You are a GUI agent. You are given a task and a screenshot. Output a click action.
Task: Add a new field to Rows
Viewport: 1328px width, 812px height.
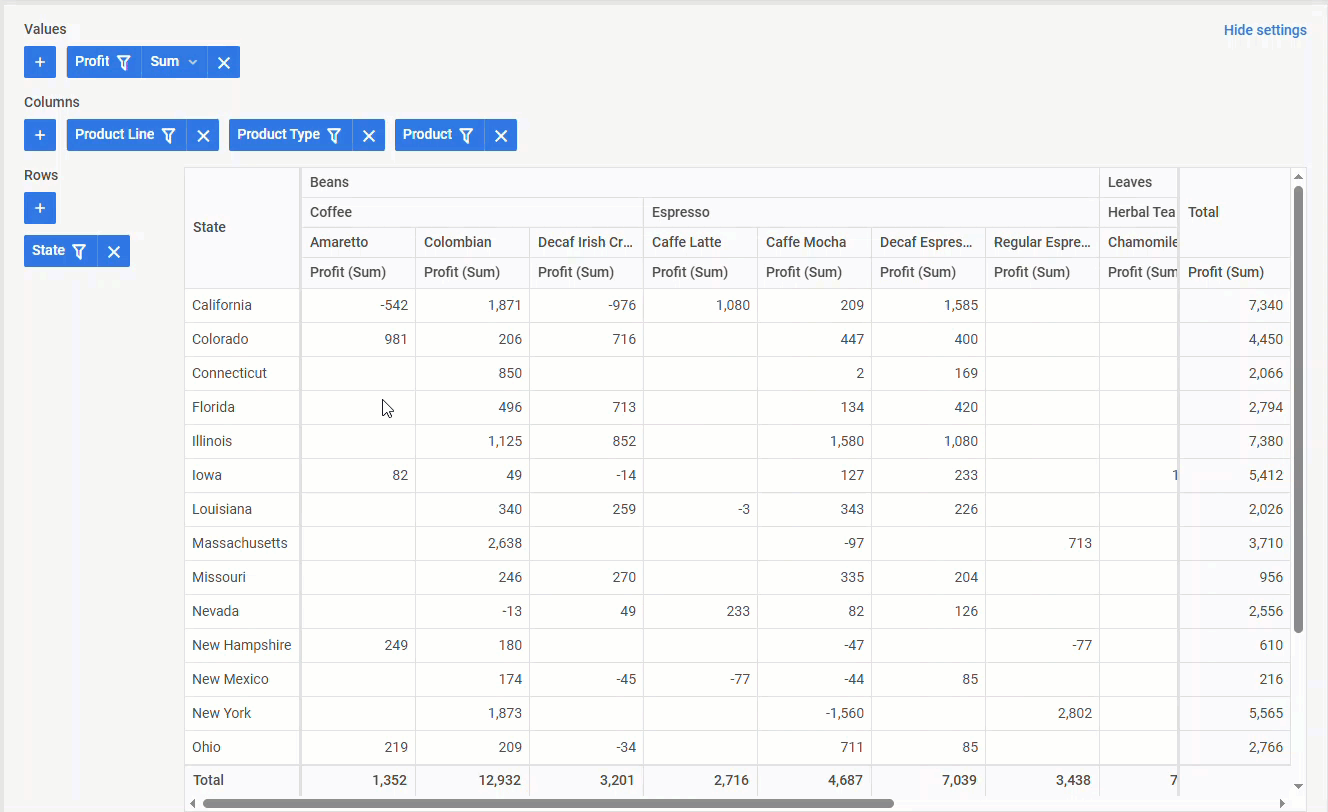click(40, 208)
